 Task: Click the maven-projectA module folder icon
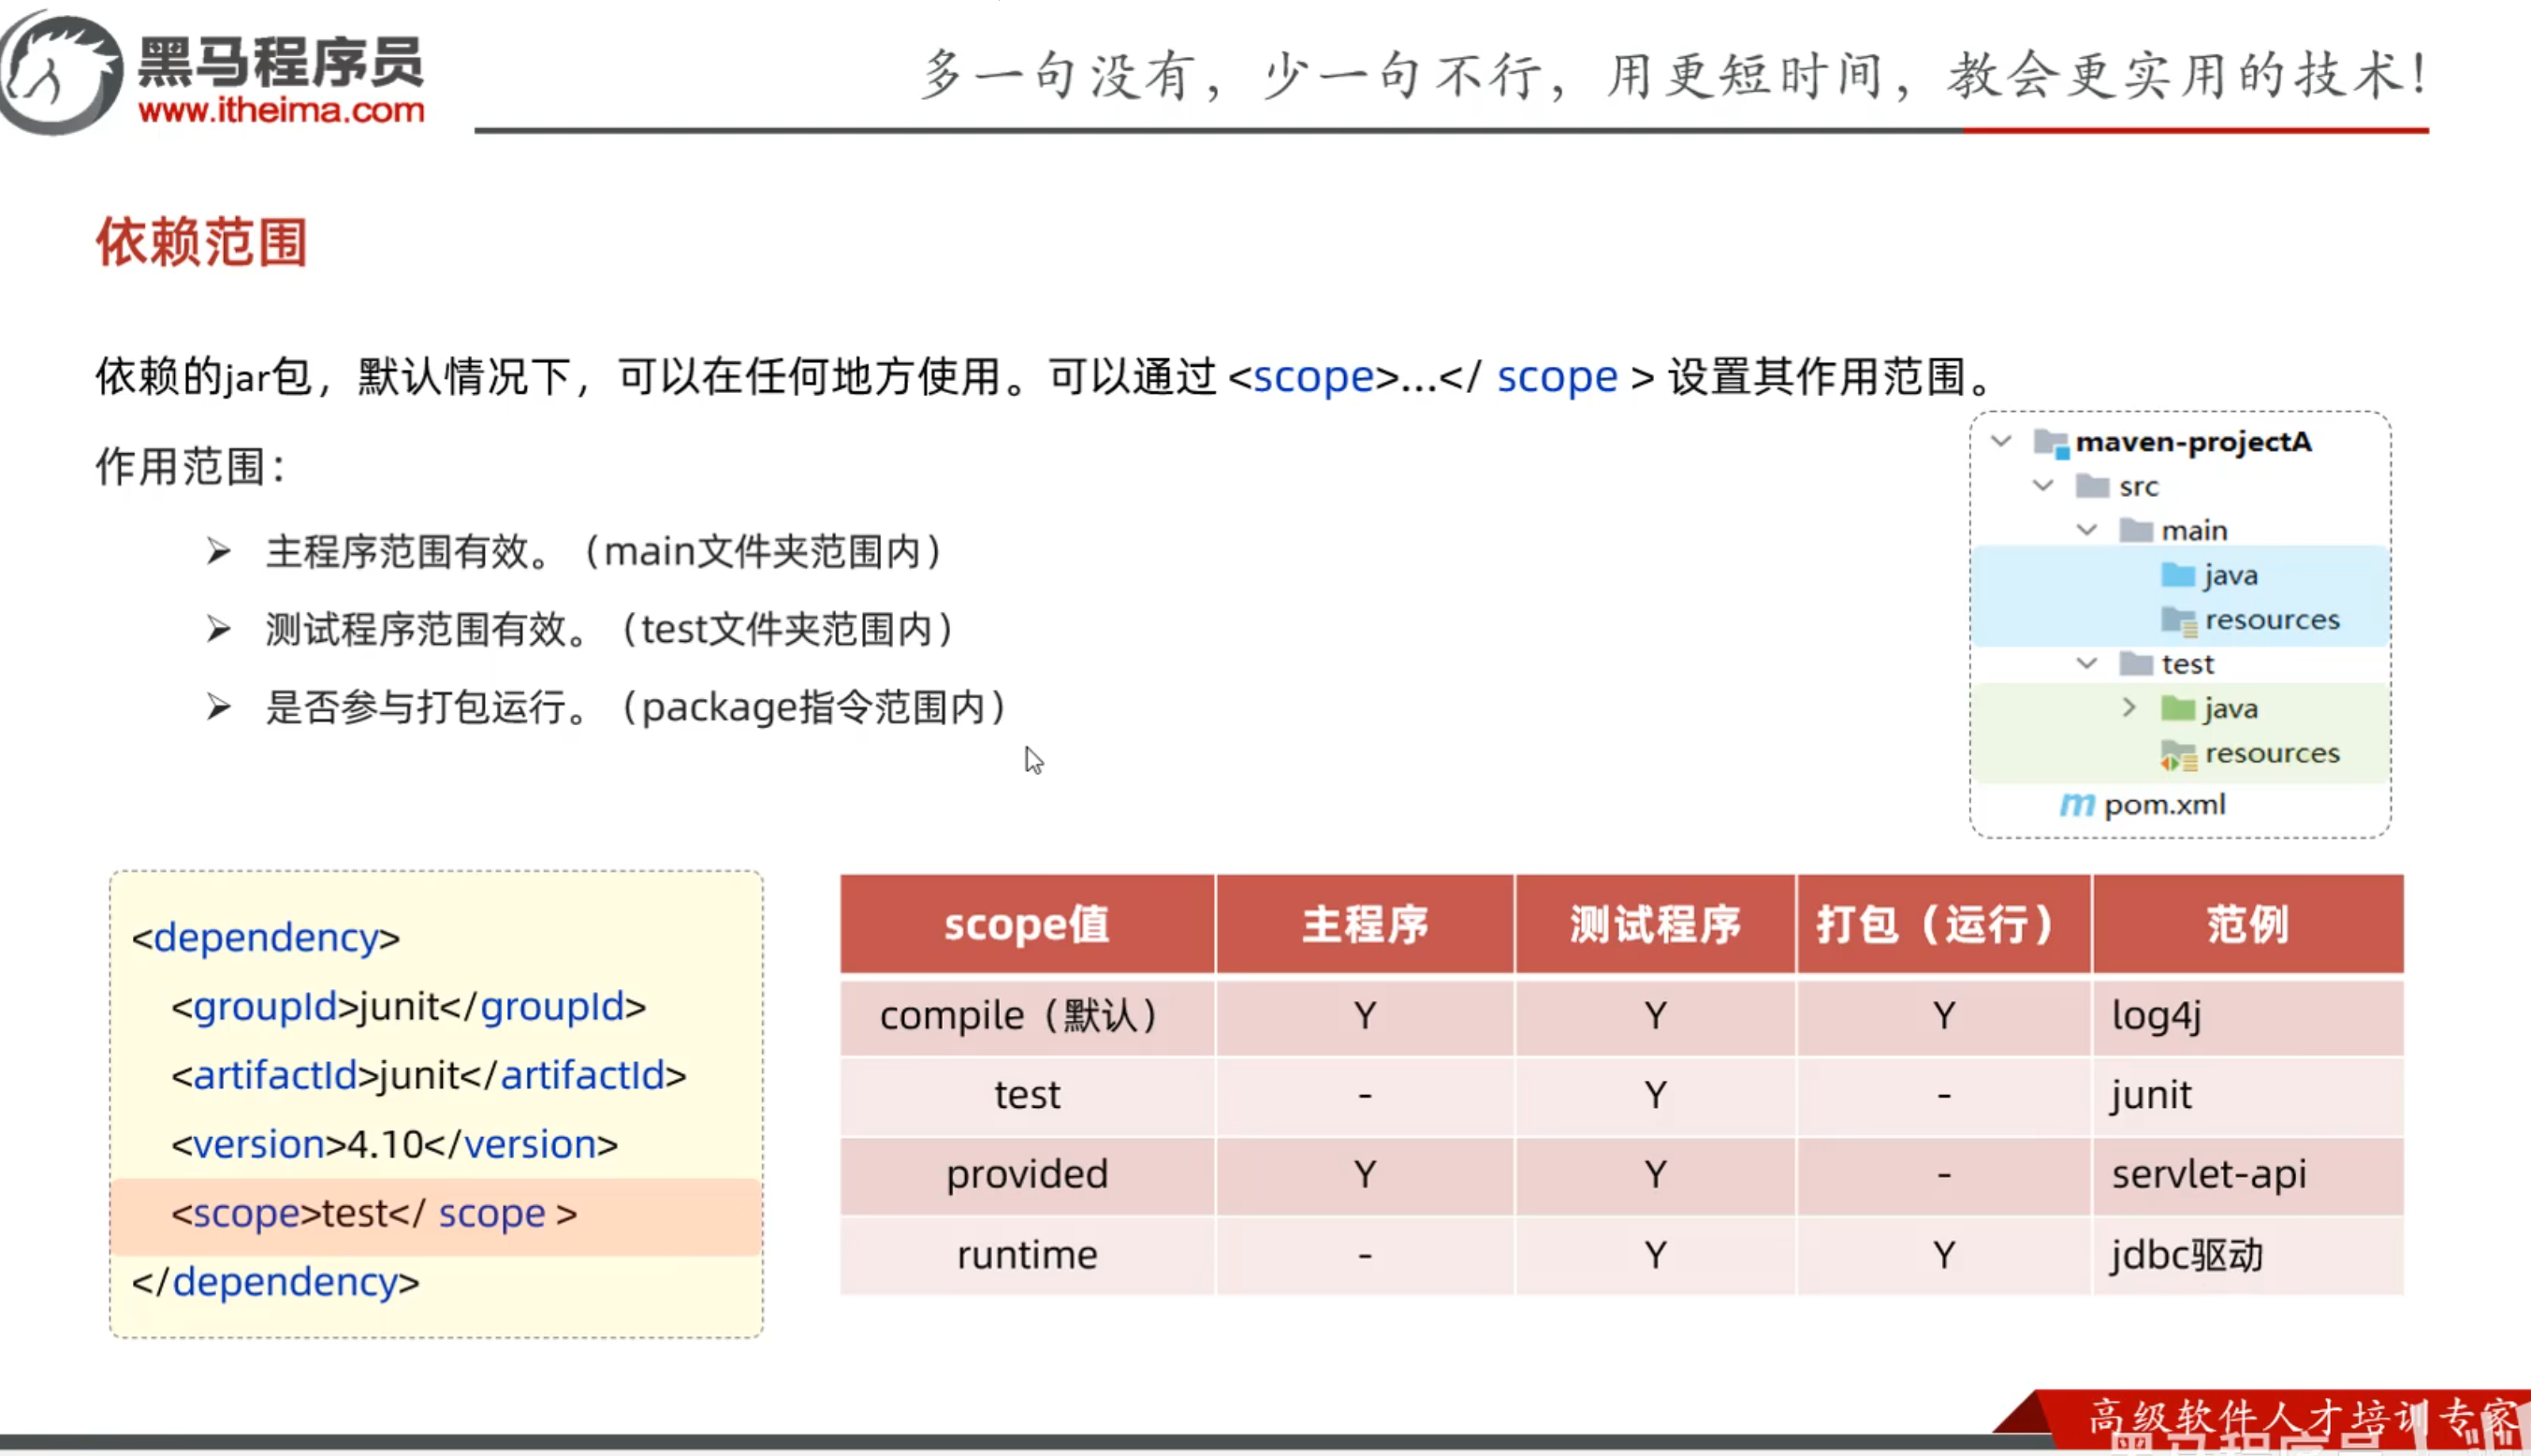coord(2051,442)
